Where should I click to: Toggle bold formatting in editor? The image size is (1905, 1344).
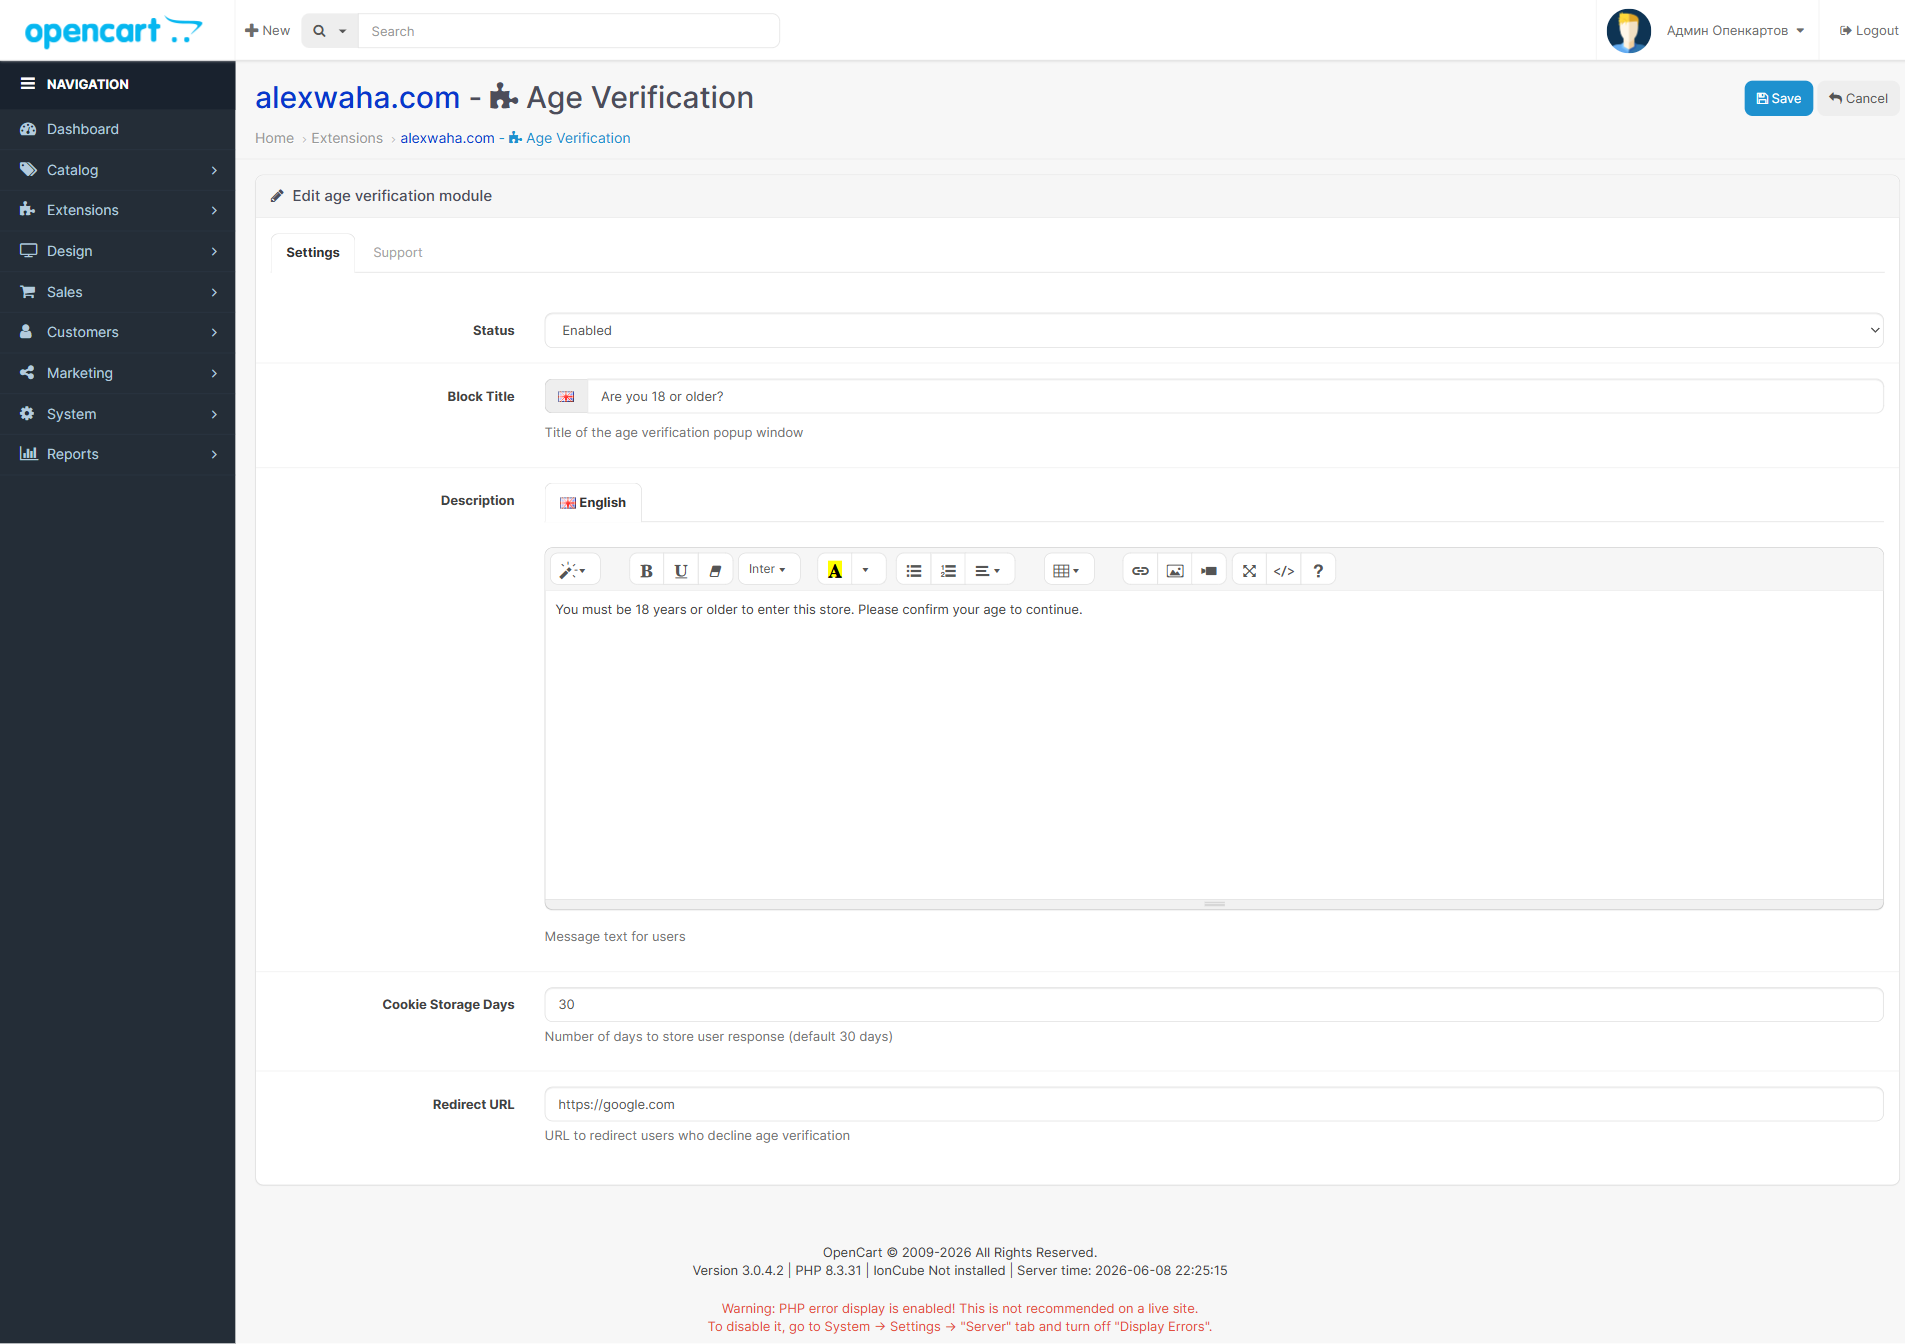coord(646,570)
